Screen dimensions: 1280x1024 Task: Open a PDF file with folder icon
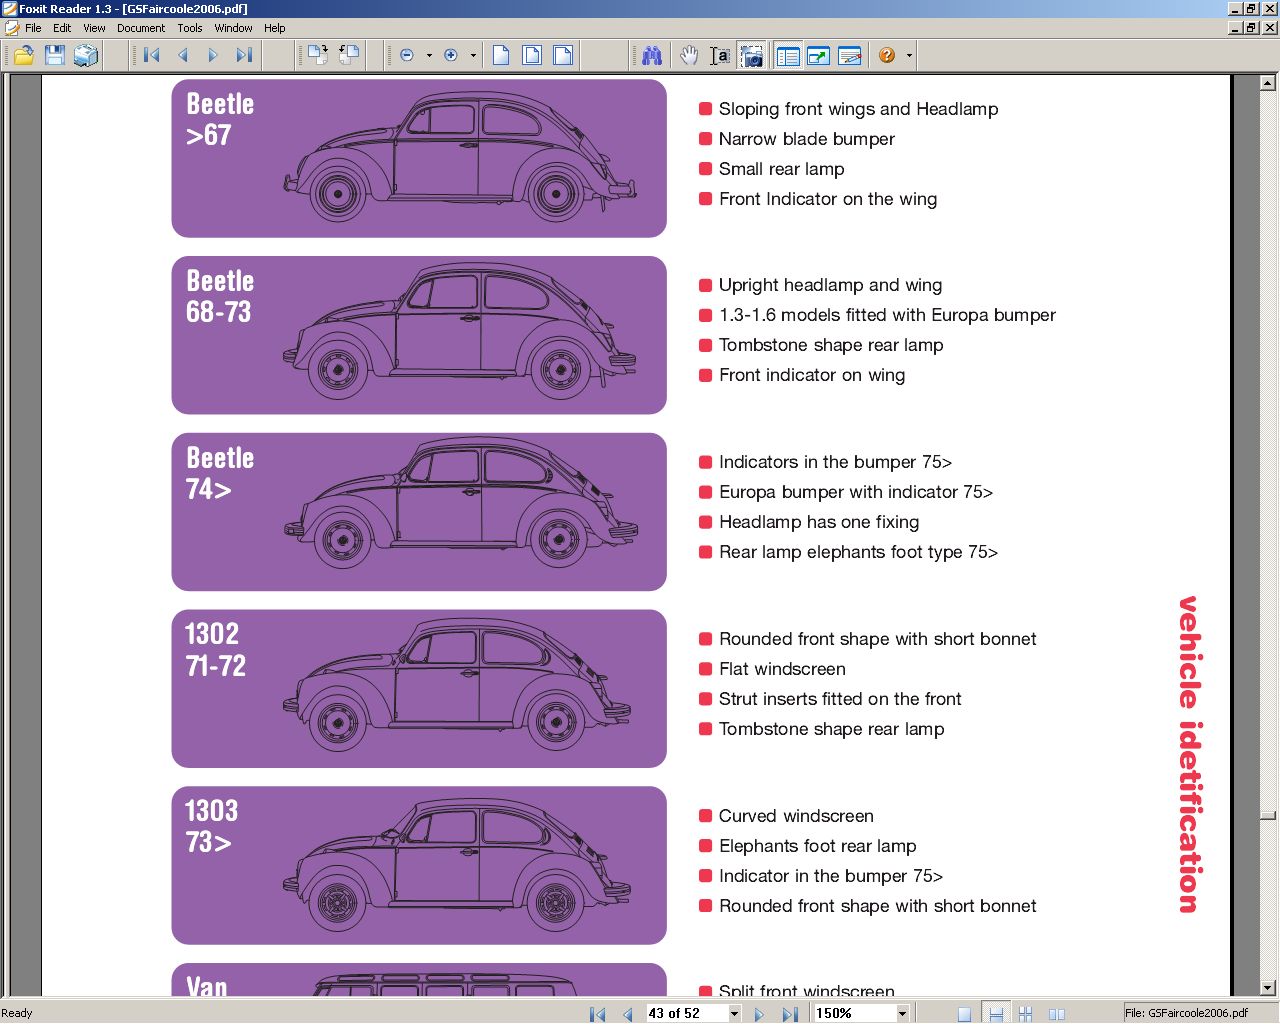pyautogui.click(x=23, y=56)
